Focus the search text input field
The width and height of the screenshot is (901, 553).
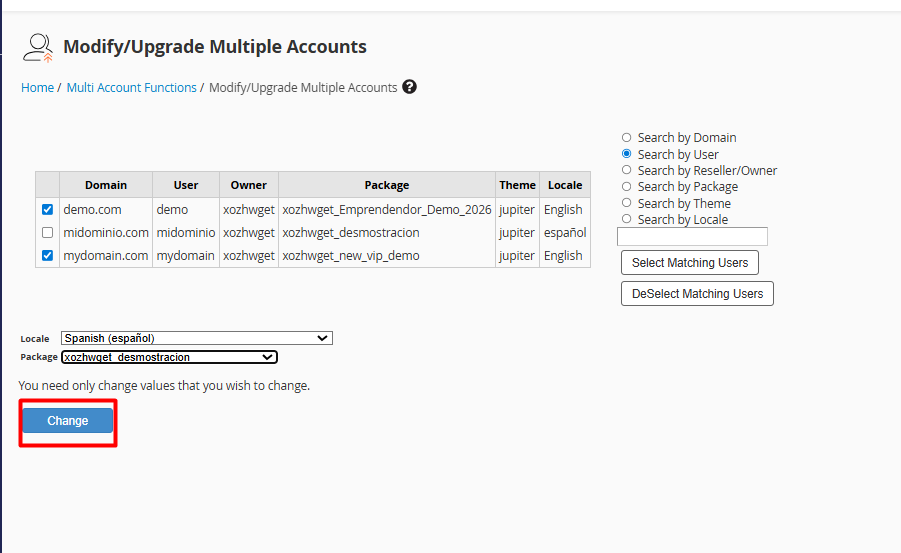pyautogui.click(x=692, y=236)
